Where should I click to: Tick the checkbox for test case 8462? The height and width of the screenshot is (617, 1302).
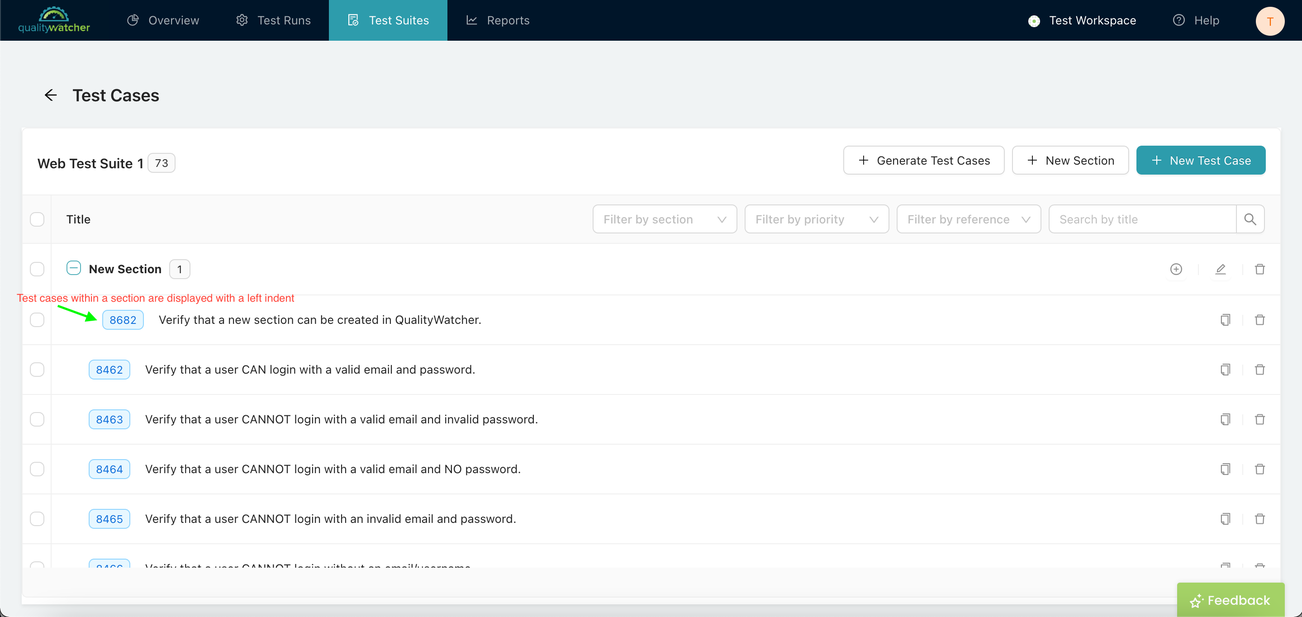[37, 370]
